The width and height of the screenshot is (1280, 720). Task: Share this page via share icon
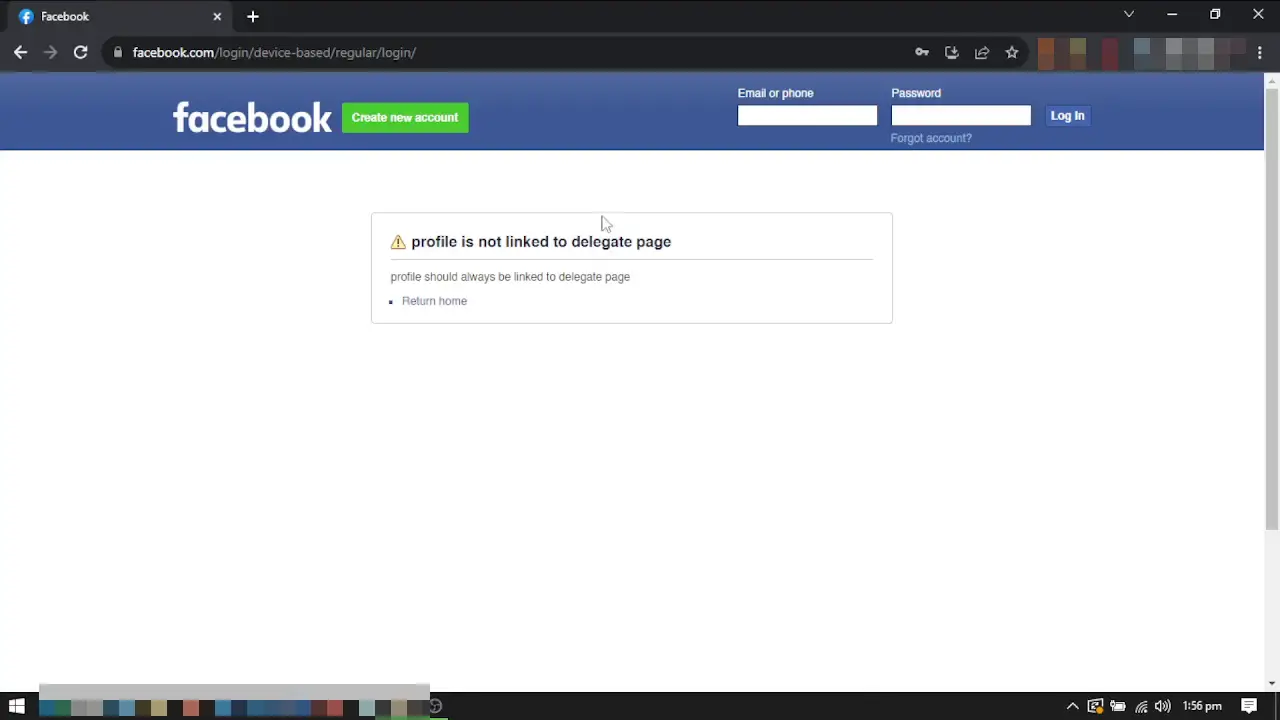pos(982,52)
